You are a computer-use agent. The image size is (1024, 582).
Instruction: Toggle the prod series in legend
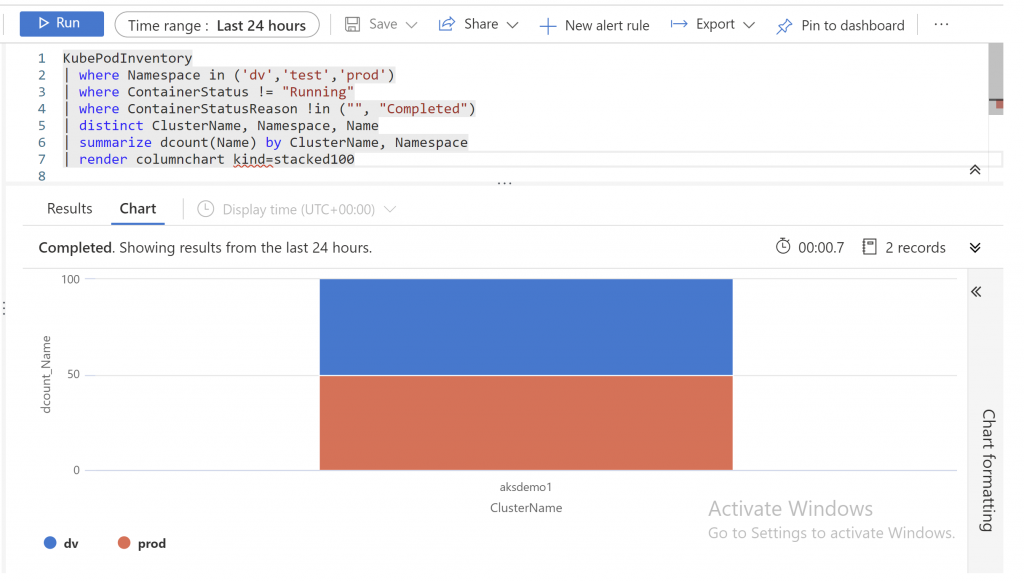click(141, 543)
